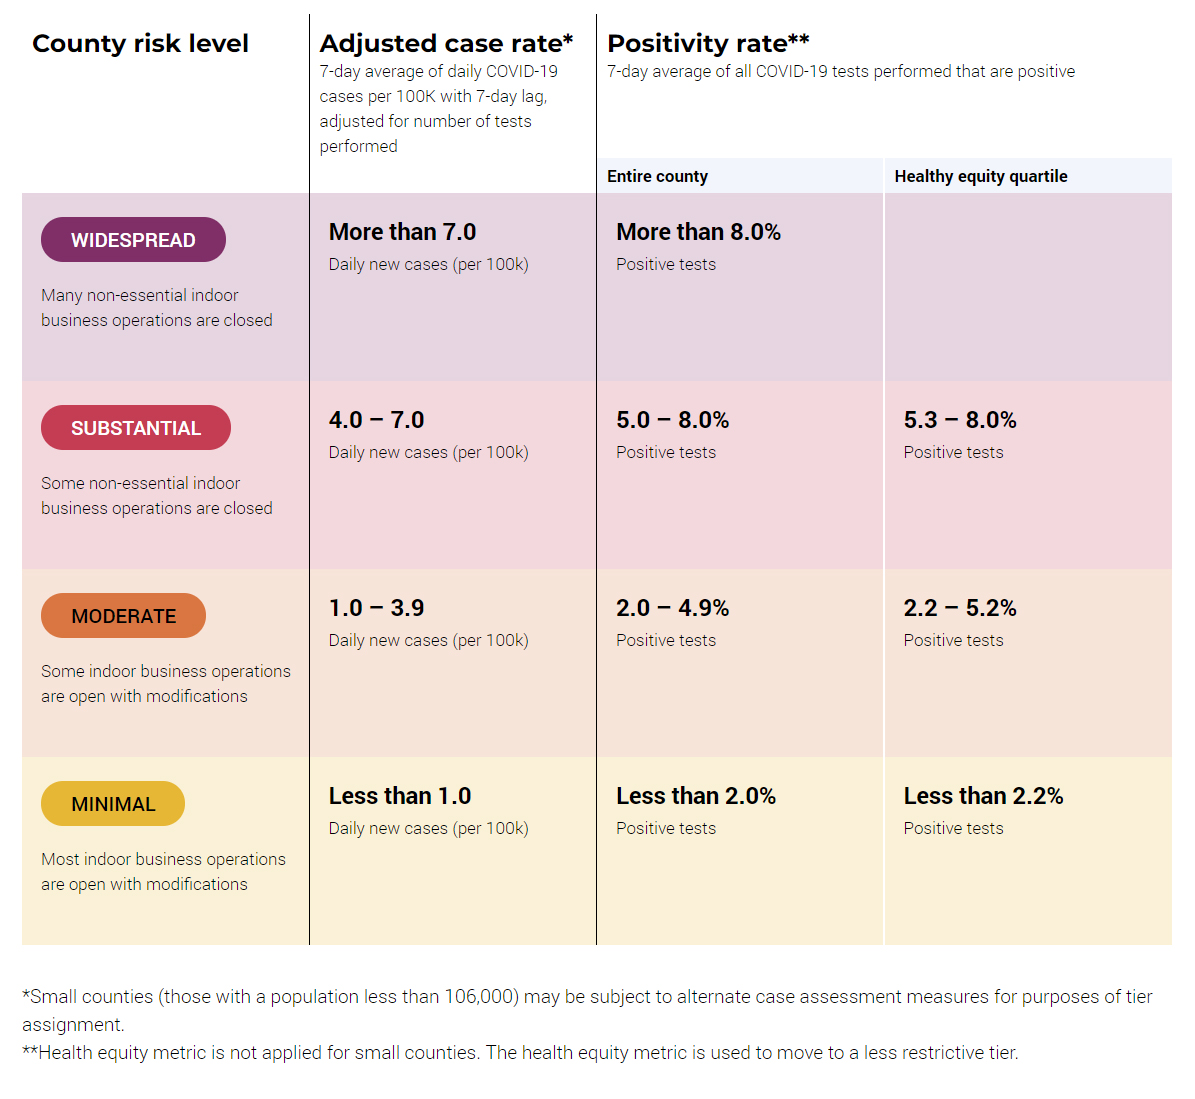1195x1099 pixels.
Task: Click the small counties footnote text
Action: [586, 997]
